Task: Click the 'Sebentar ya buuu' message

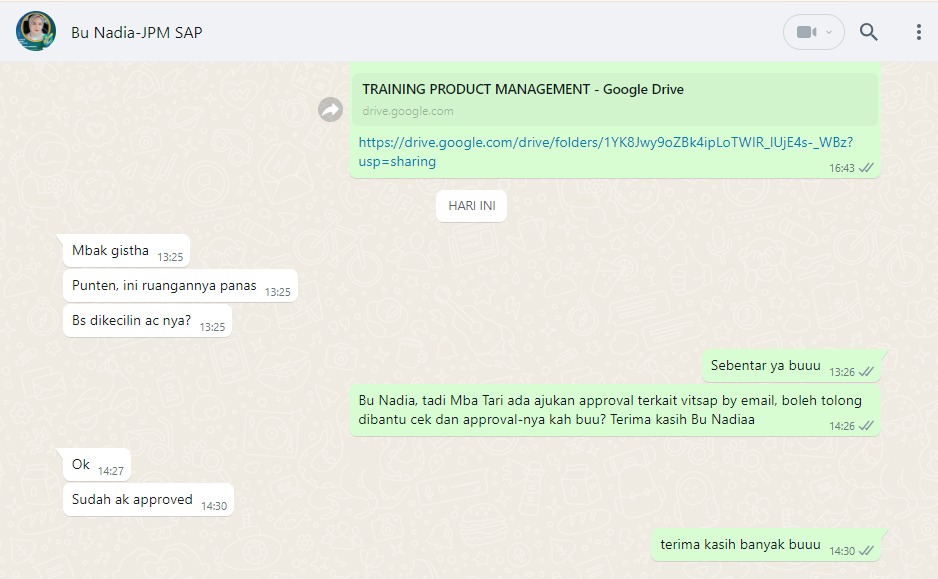Action: 767,366
